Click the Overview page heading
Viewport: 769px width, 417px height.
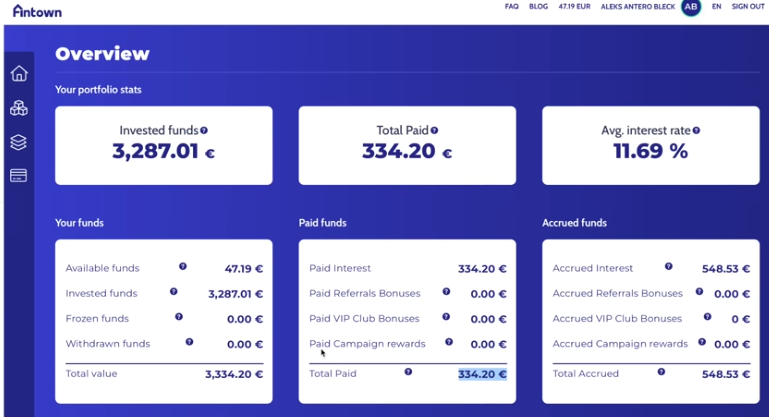pyautogui.click(x=102, y=53)
